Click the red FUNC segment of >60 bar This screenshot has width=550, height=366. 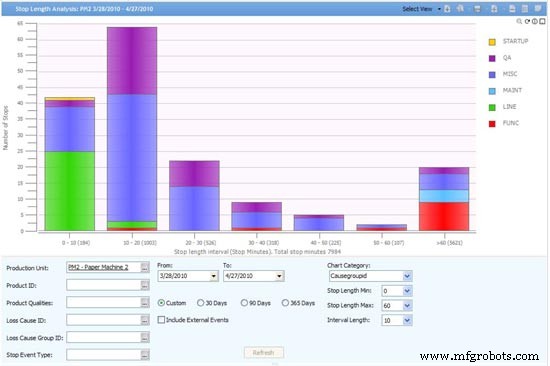[x=444, y=216]
